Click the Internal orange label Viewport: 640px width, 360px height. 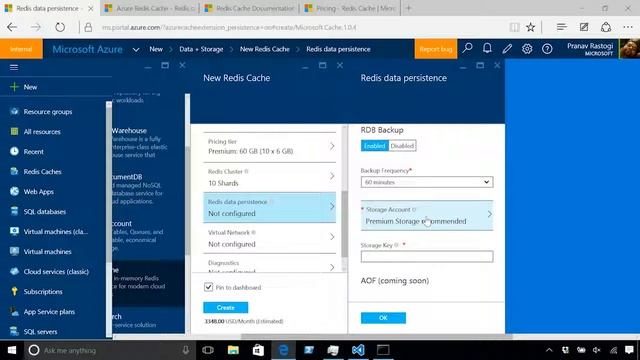[21, 49]
